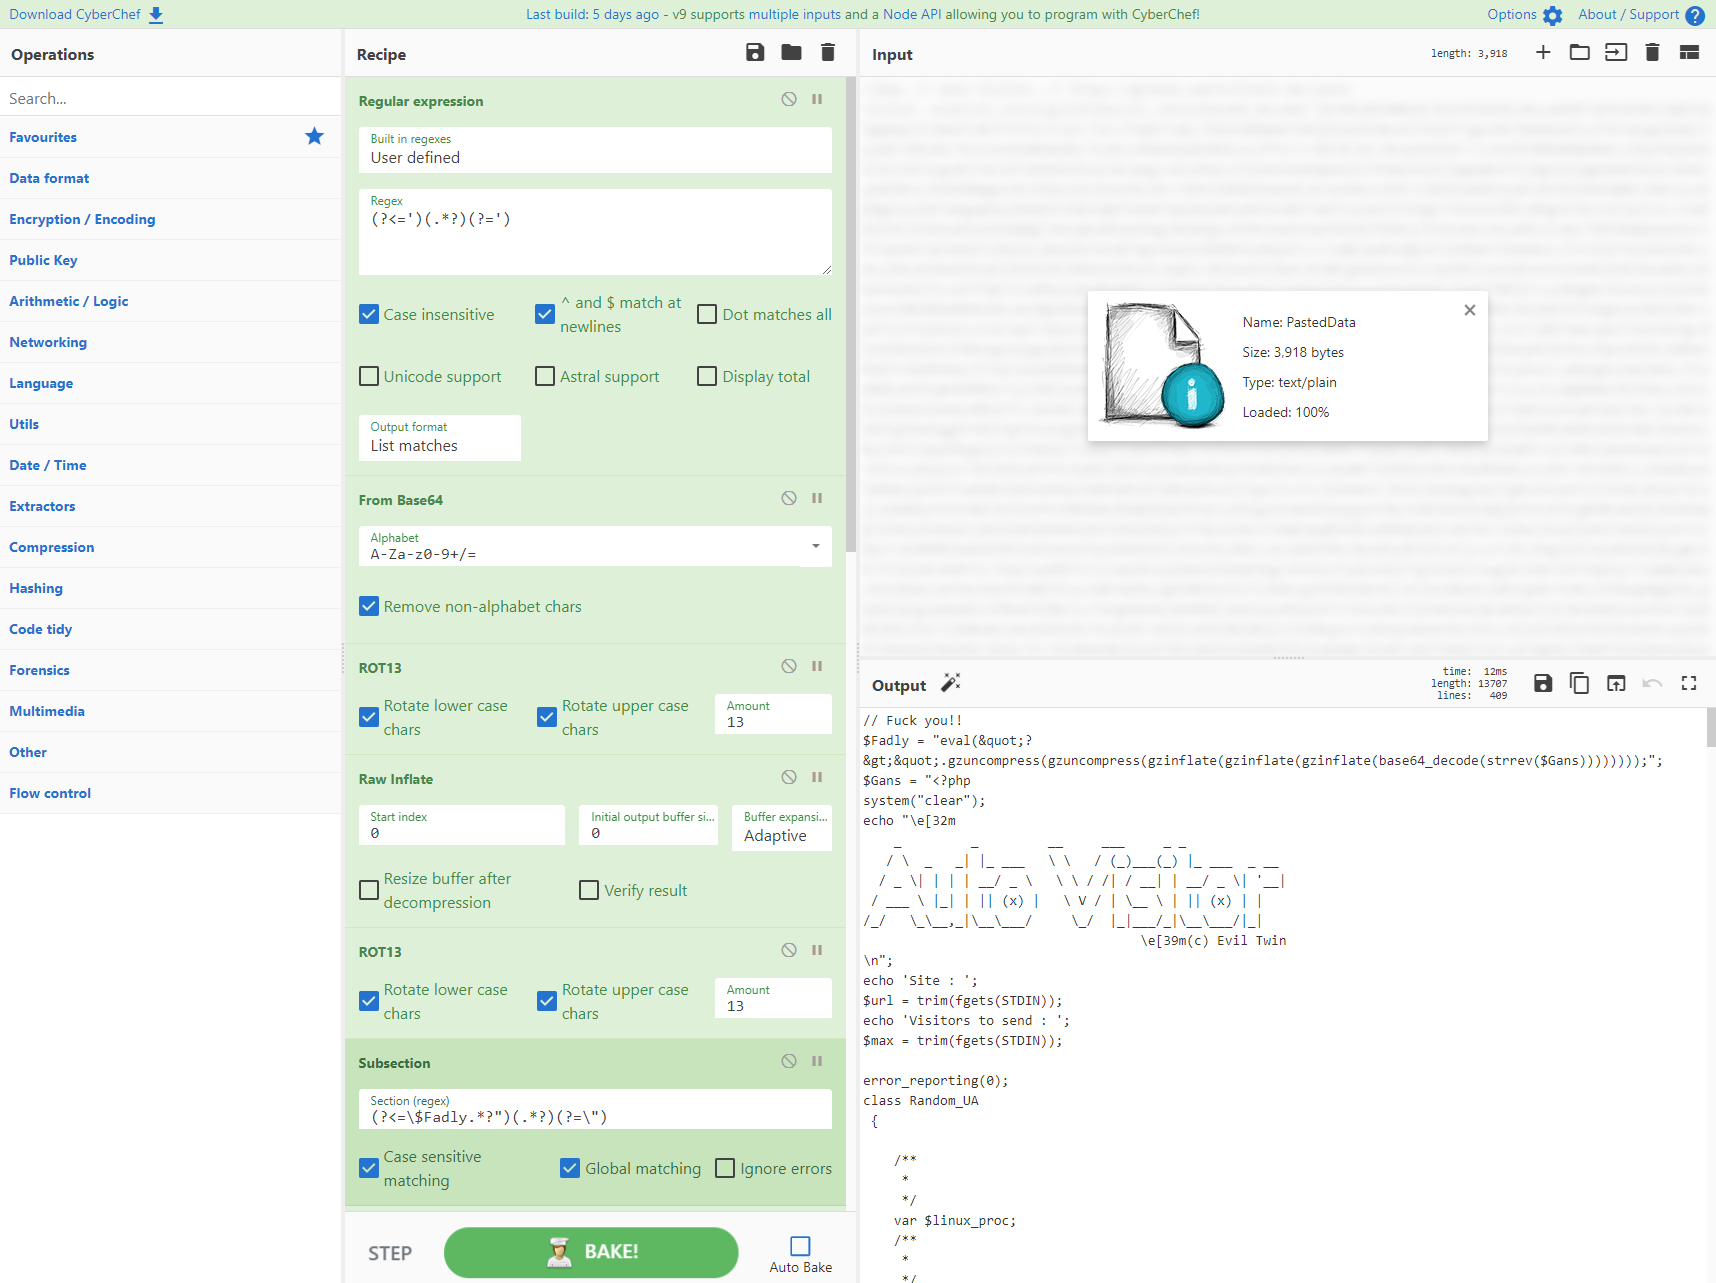Open Output format List matches dropdown

coord(440,438)
